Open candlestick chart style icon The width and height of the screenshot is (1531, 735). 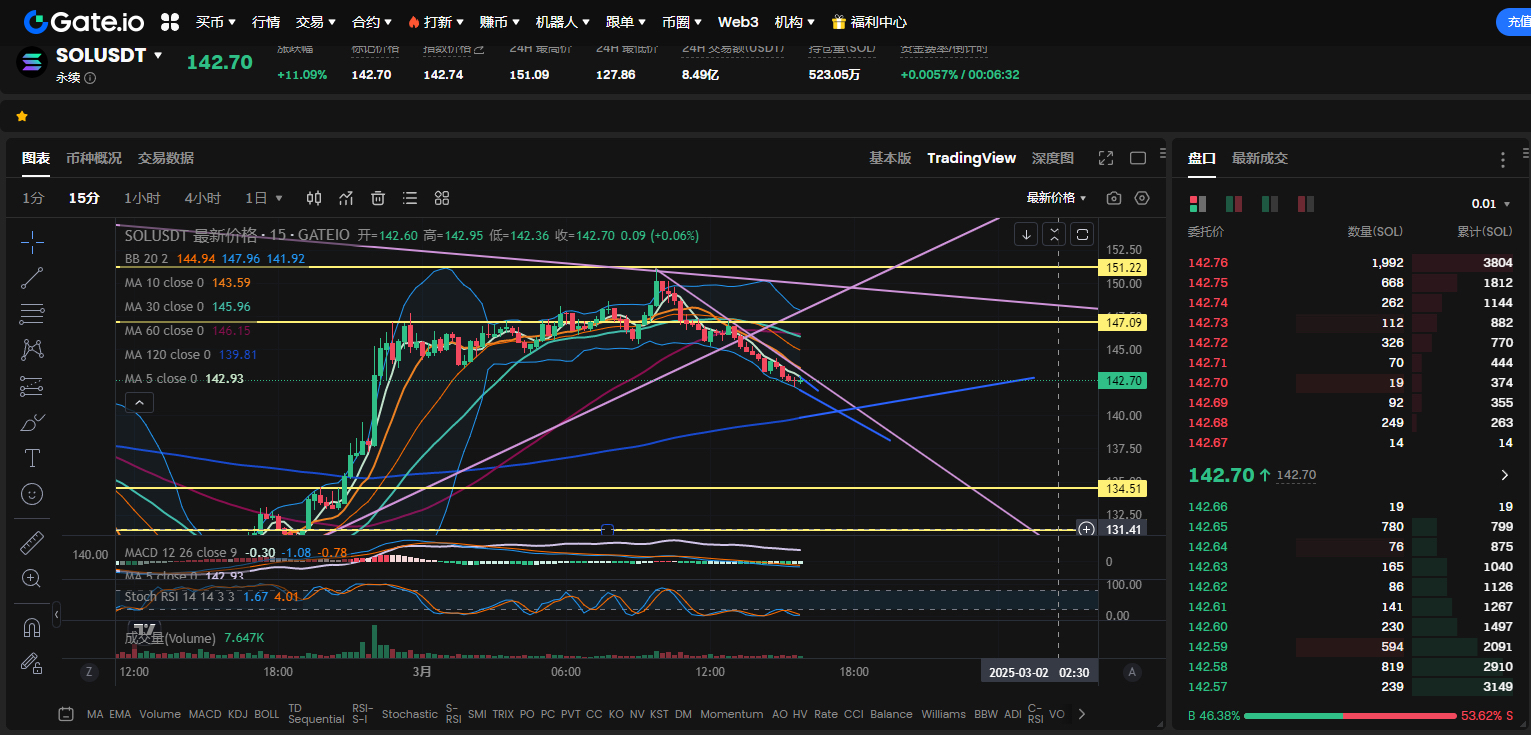(x=314, y=198)
